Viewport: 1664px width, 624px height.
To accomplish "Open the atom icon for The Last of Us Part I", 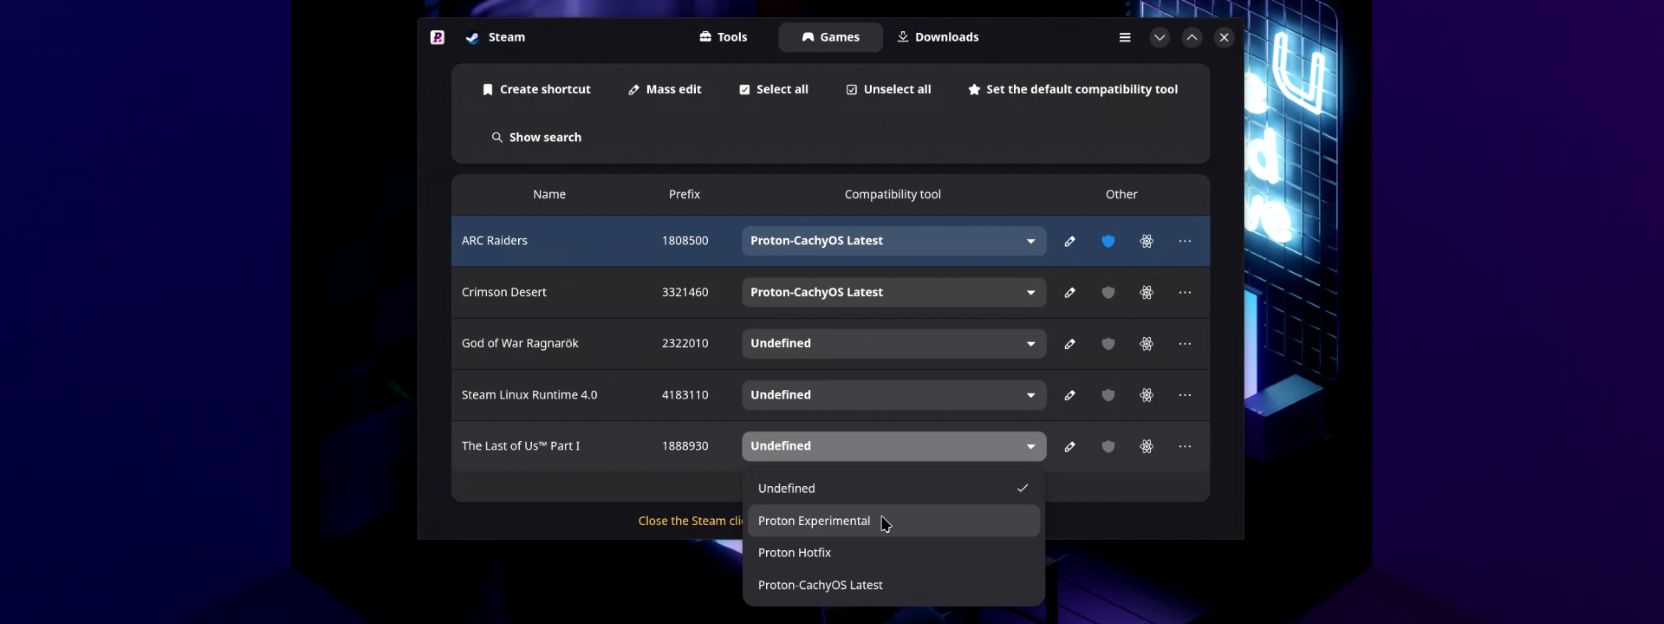I will click(1147, 447).
